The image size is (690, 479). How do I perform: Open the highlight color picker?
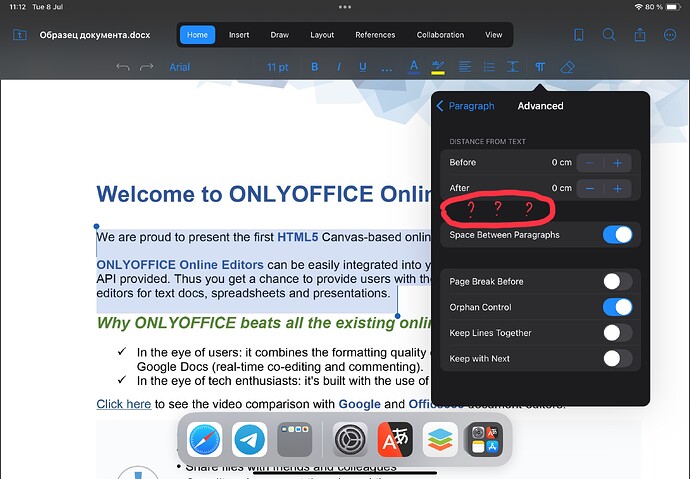click(438, 67)
